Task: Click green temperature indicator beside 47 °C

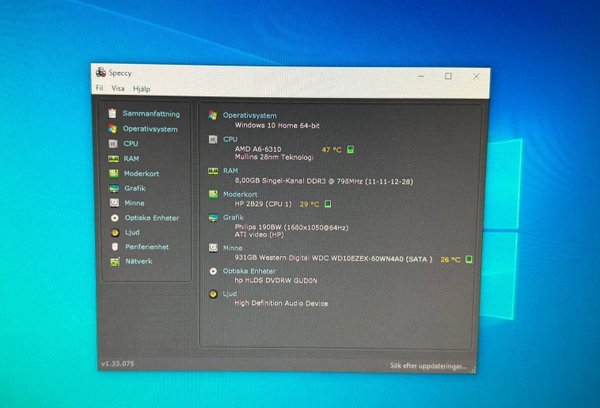Action: pyautogui.click(x=350, y=150)
